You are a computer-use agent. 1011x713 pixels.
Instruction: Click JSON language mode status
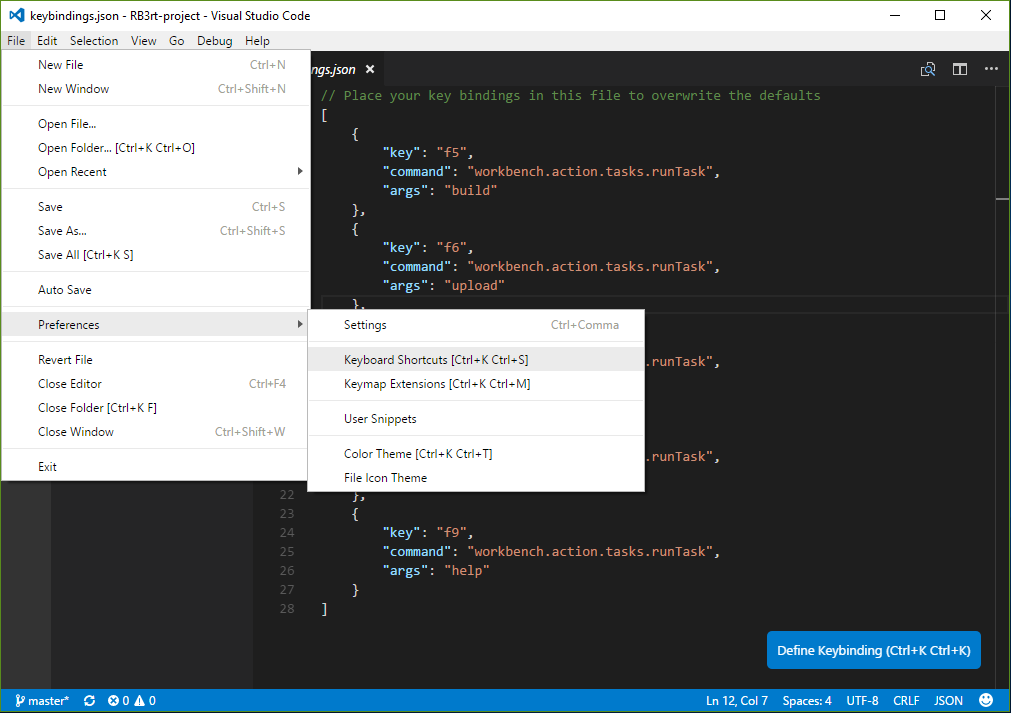click(x=948, y=701)
